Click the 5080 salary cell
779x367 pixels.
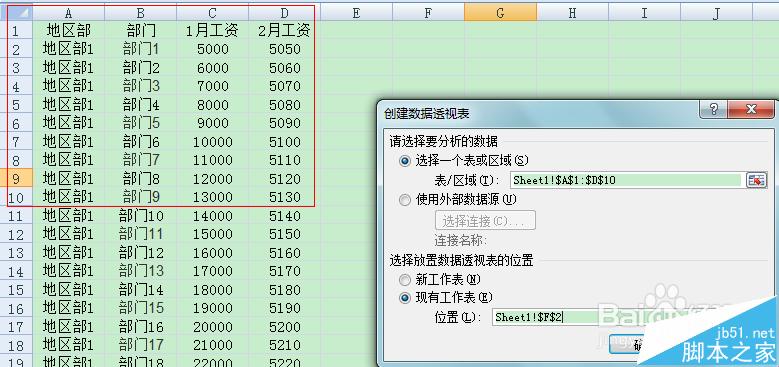tap(285, 105)
